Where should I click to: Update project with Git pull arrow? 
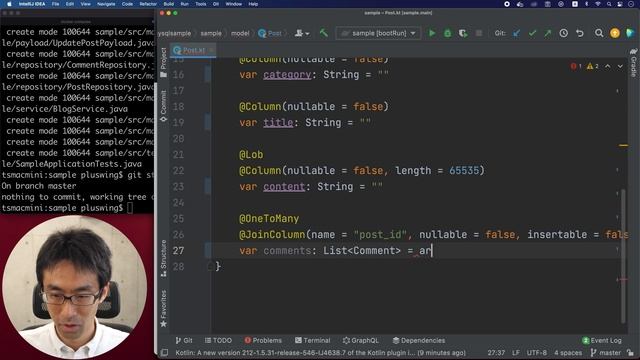click(517, 33)
